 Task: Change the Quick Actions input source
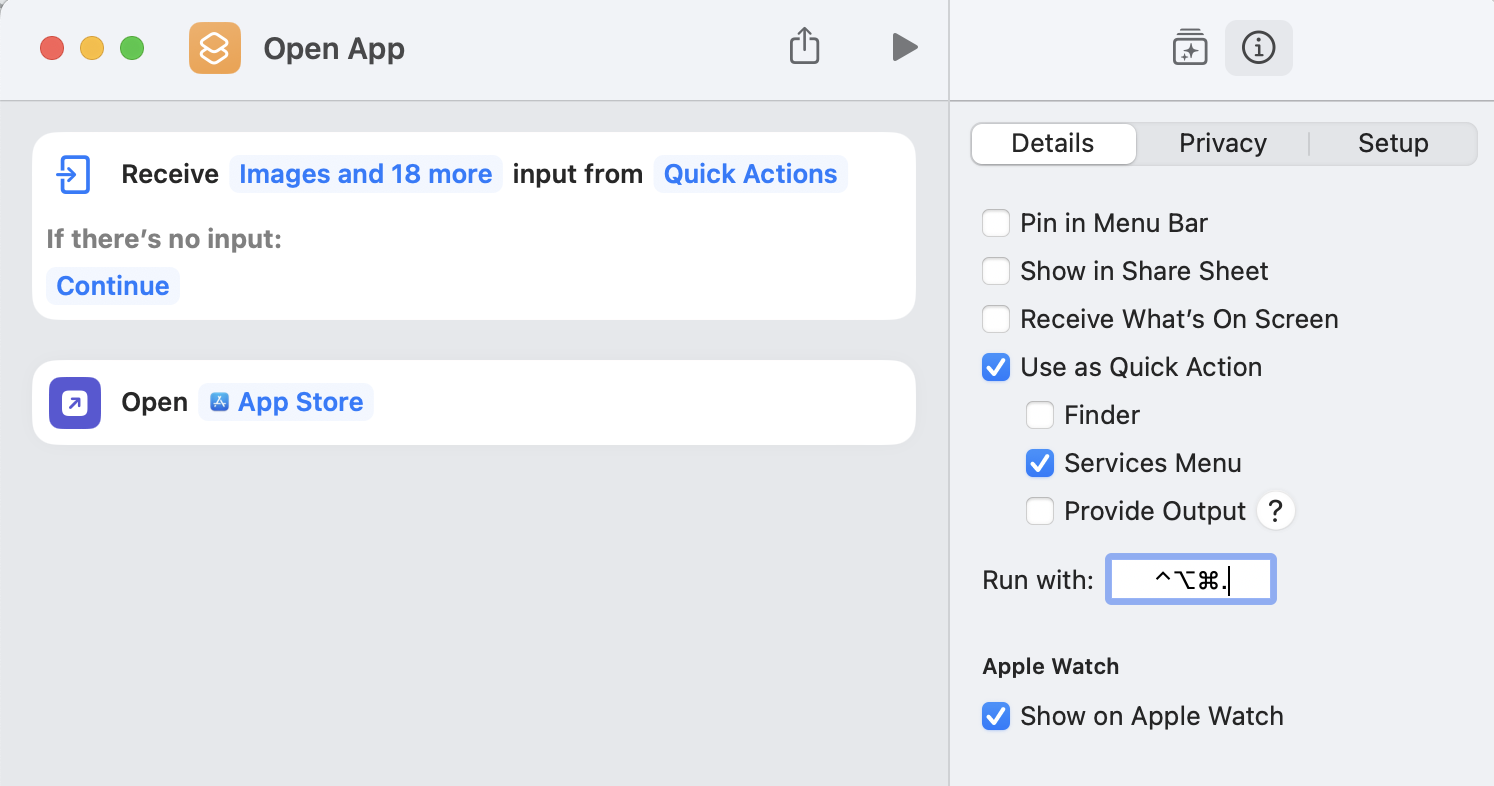750,174
